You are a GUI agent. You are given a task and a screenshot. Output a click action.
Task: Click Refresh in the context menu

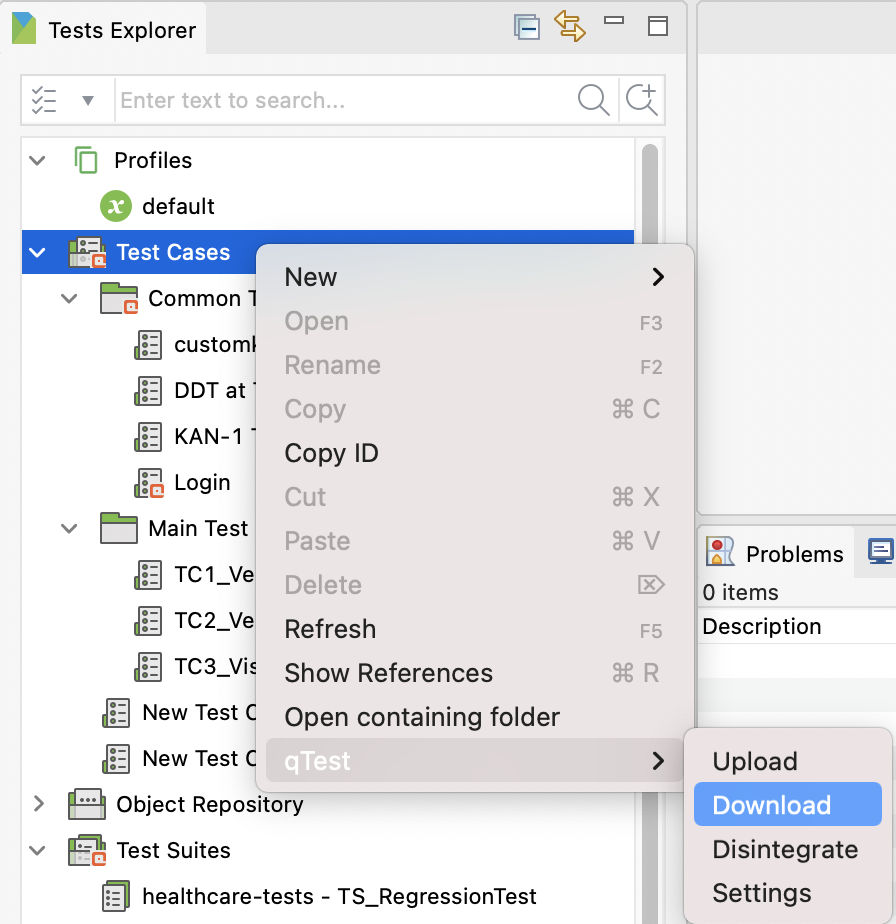[330, 629]
